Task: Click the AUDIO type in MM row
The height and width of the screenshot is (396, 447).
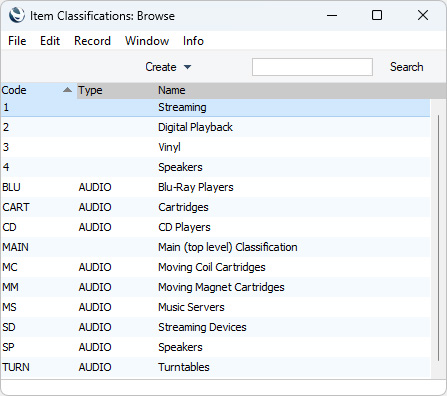Action: pyautogui.click(x=95, y=287)
